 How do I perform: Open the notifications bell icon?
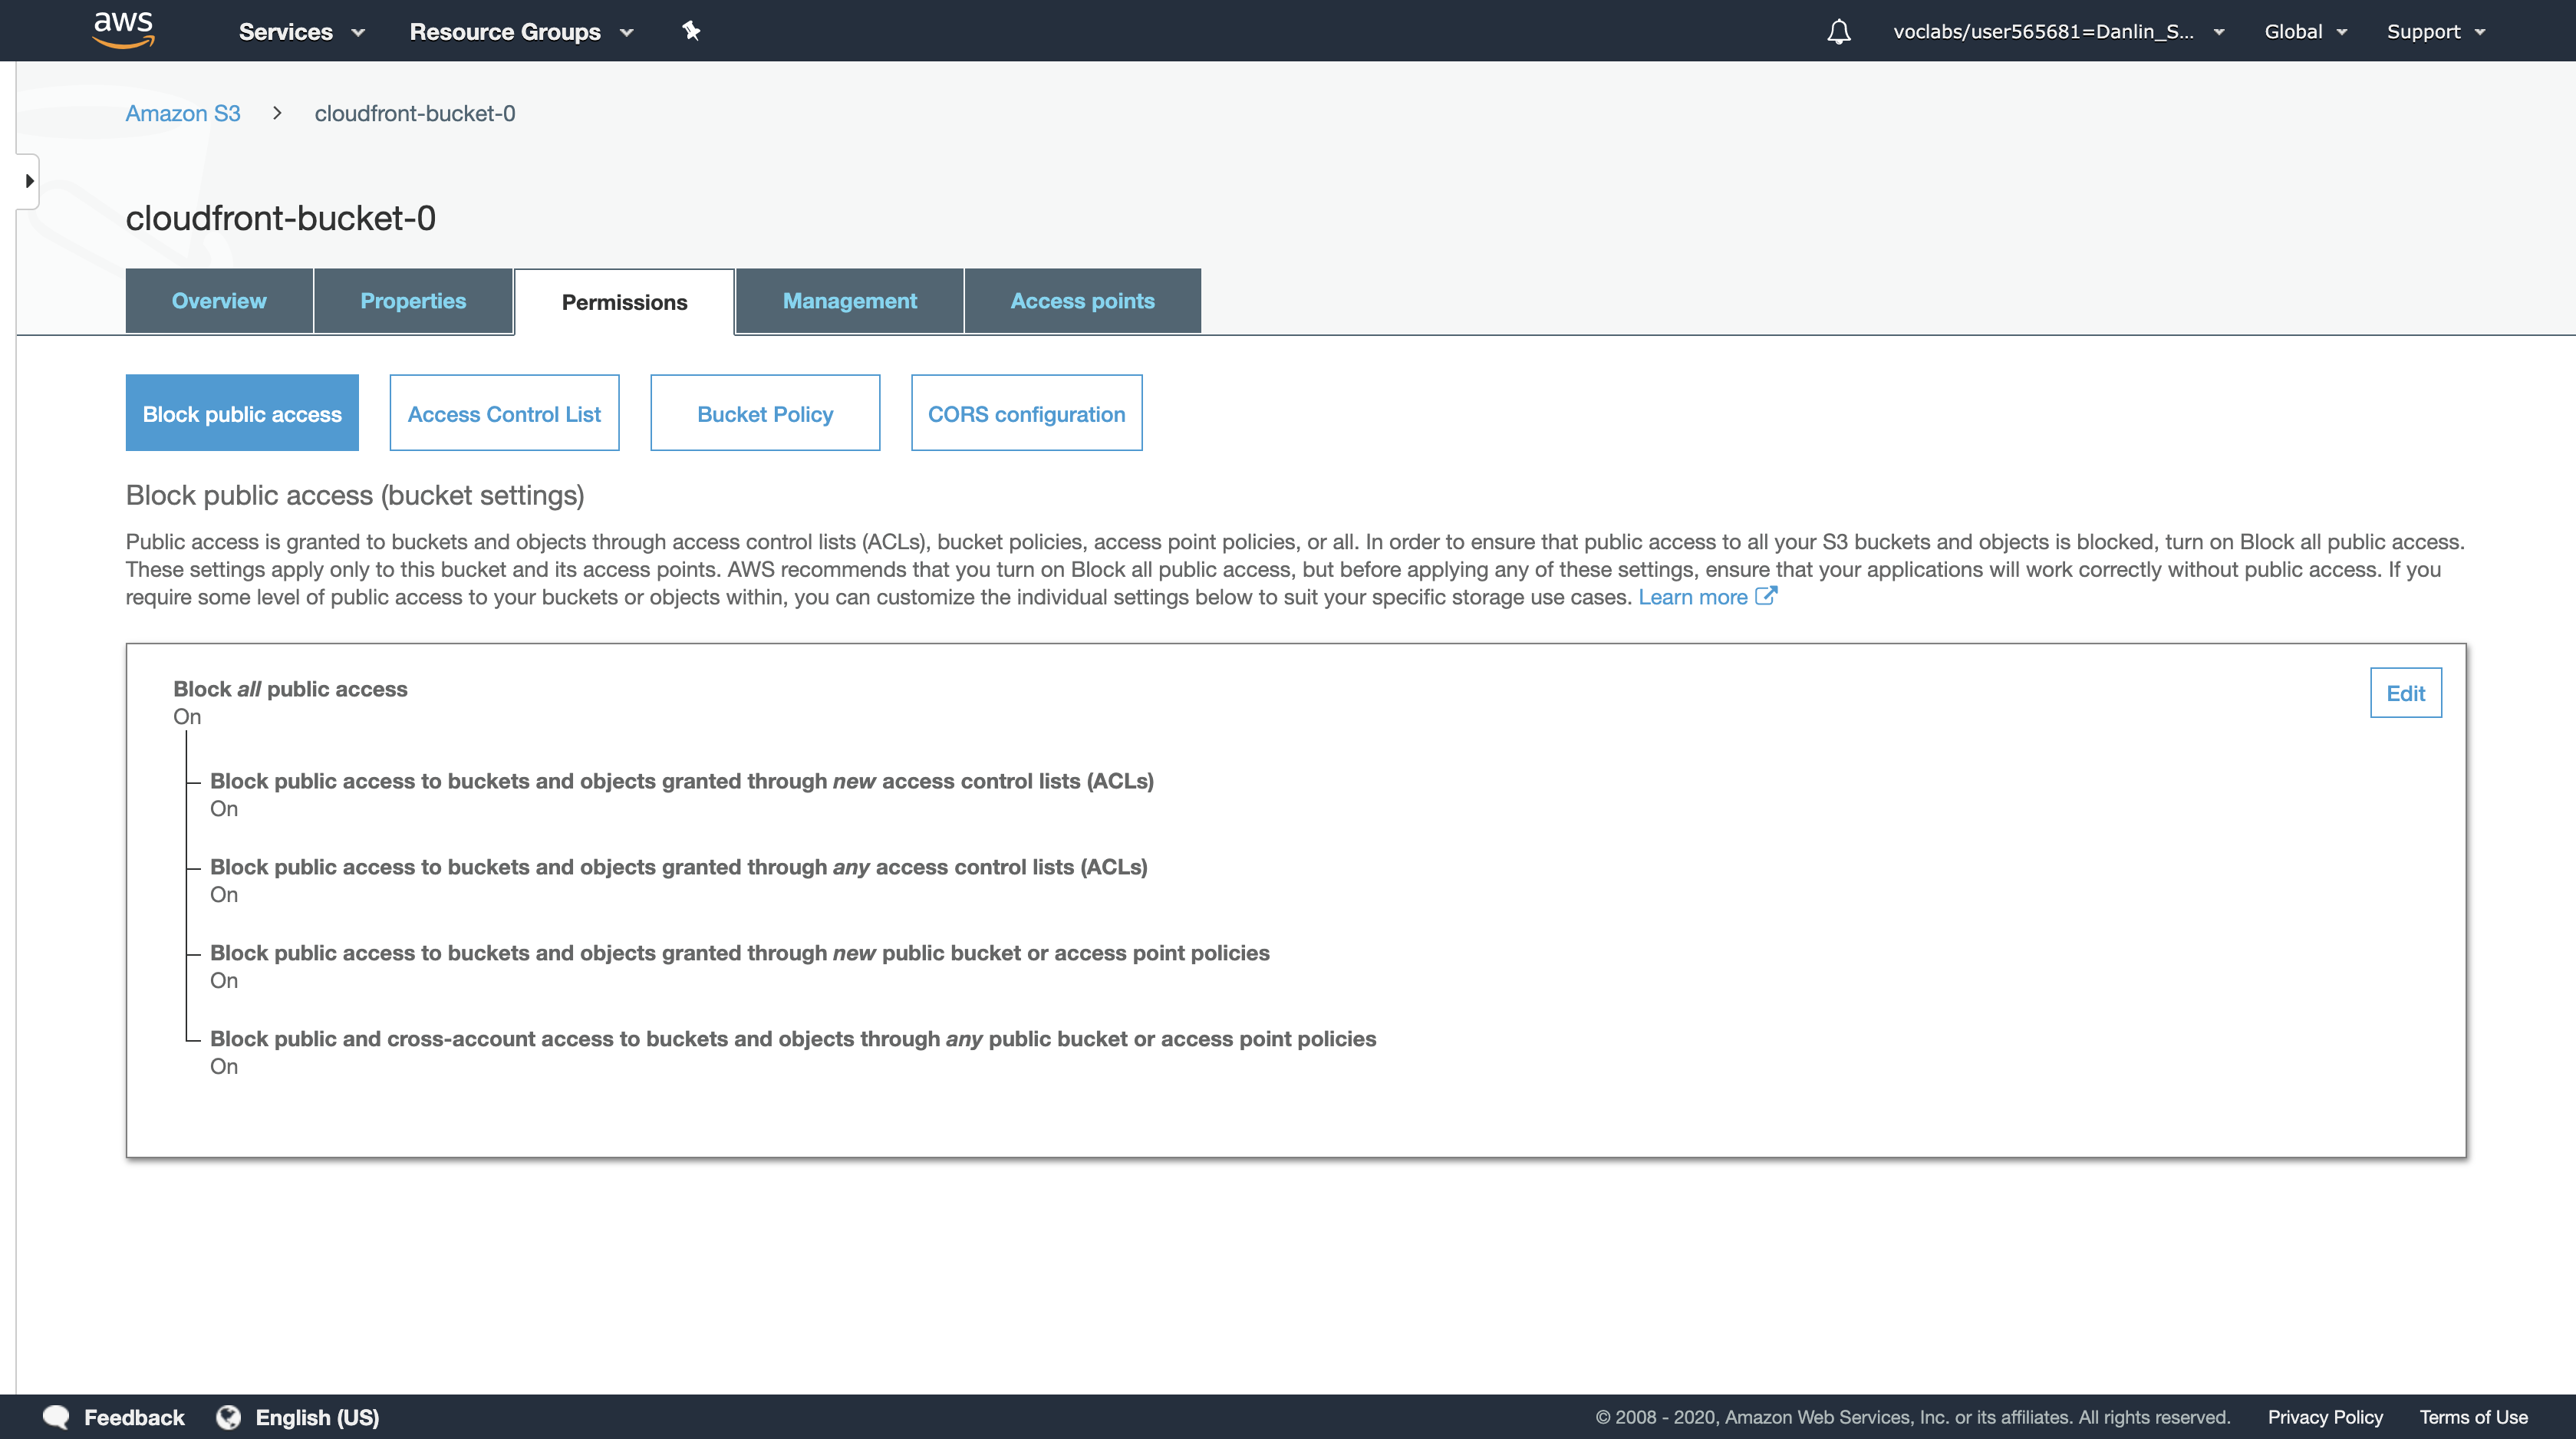pos(1838,32)
